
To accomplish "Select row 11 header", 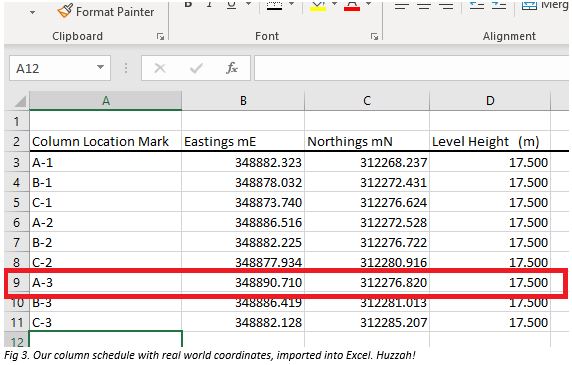I will point(17,322).
